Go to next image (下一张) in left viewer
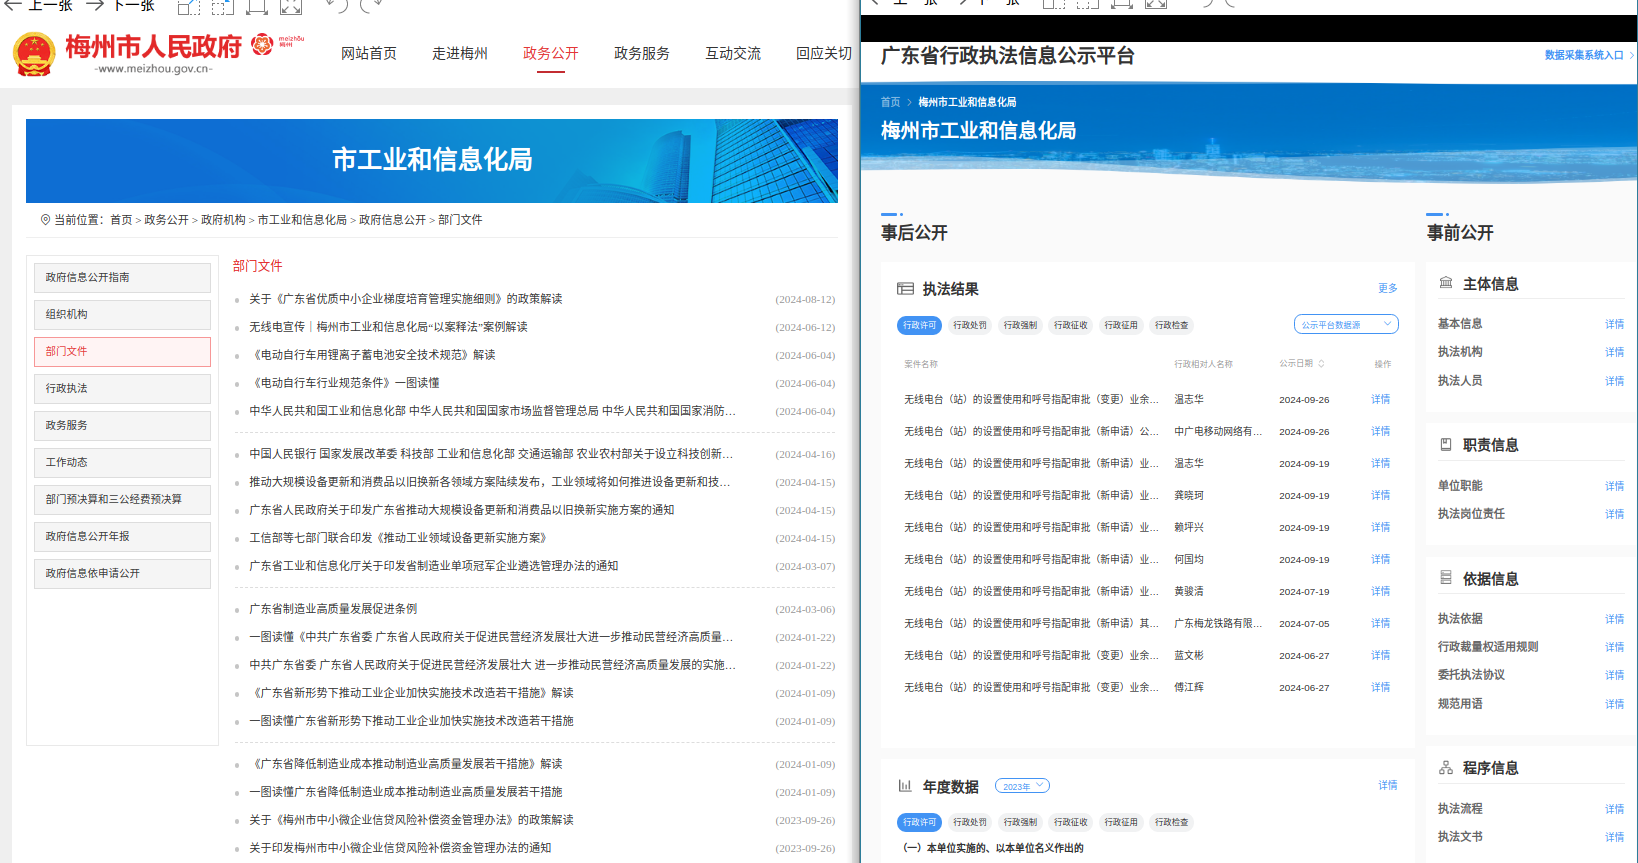 click(x=120, y=6)
